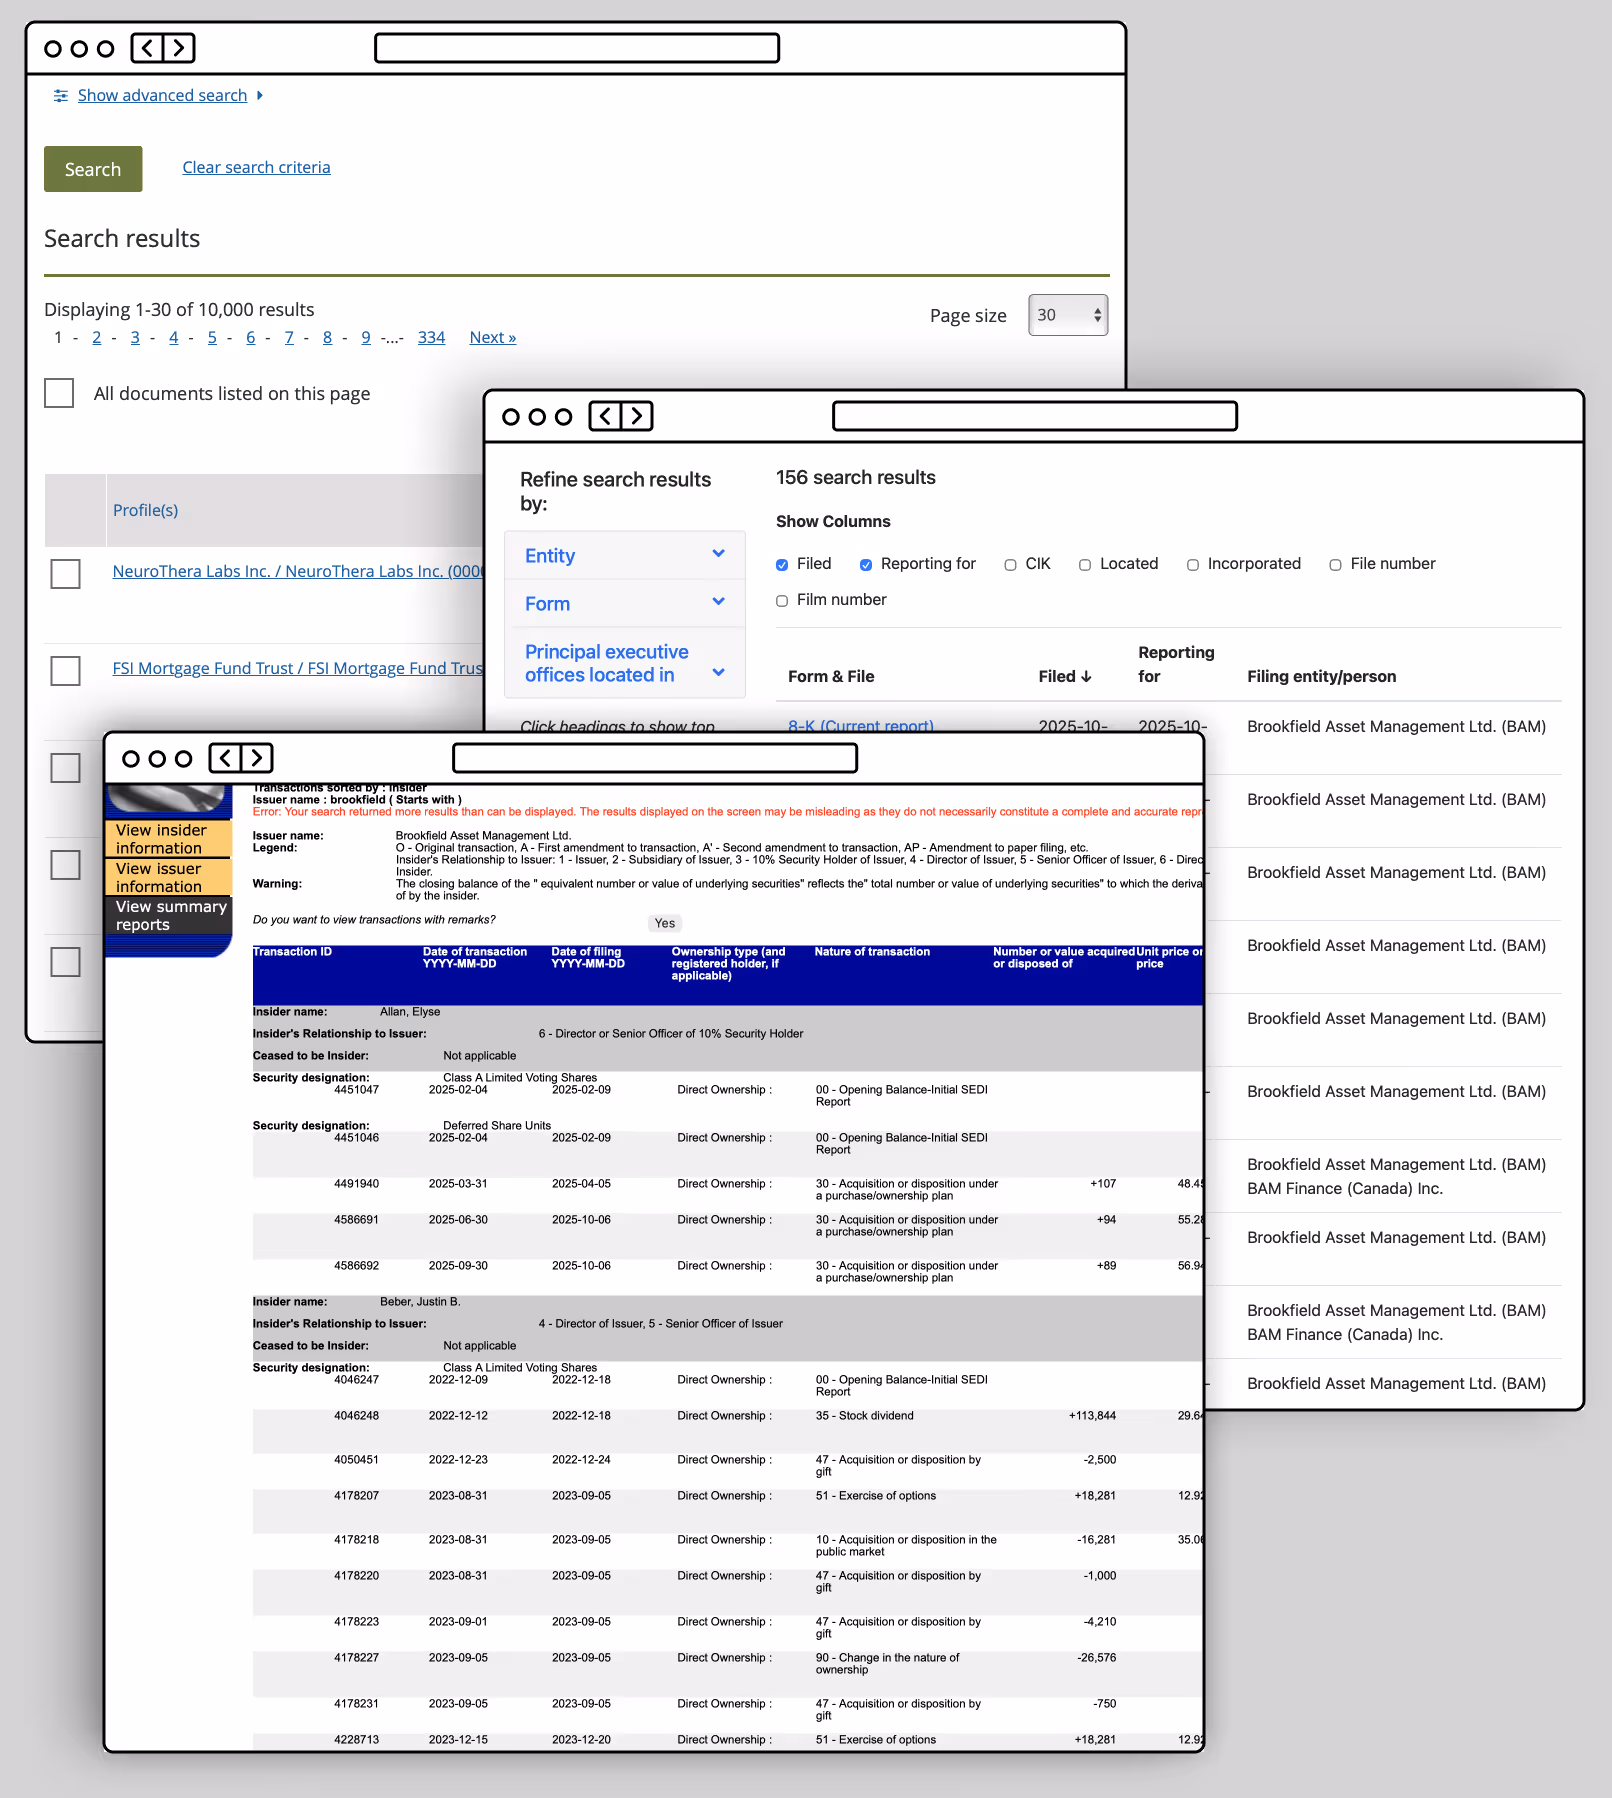Click stepper arrows on Page size box
The image size is (1612, 1798).
click(1098, 315)
